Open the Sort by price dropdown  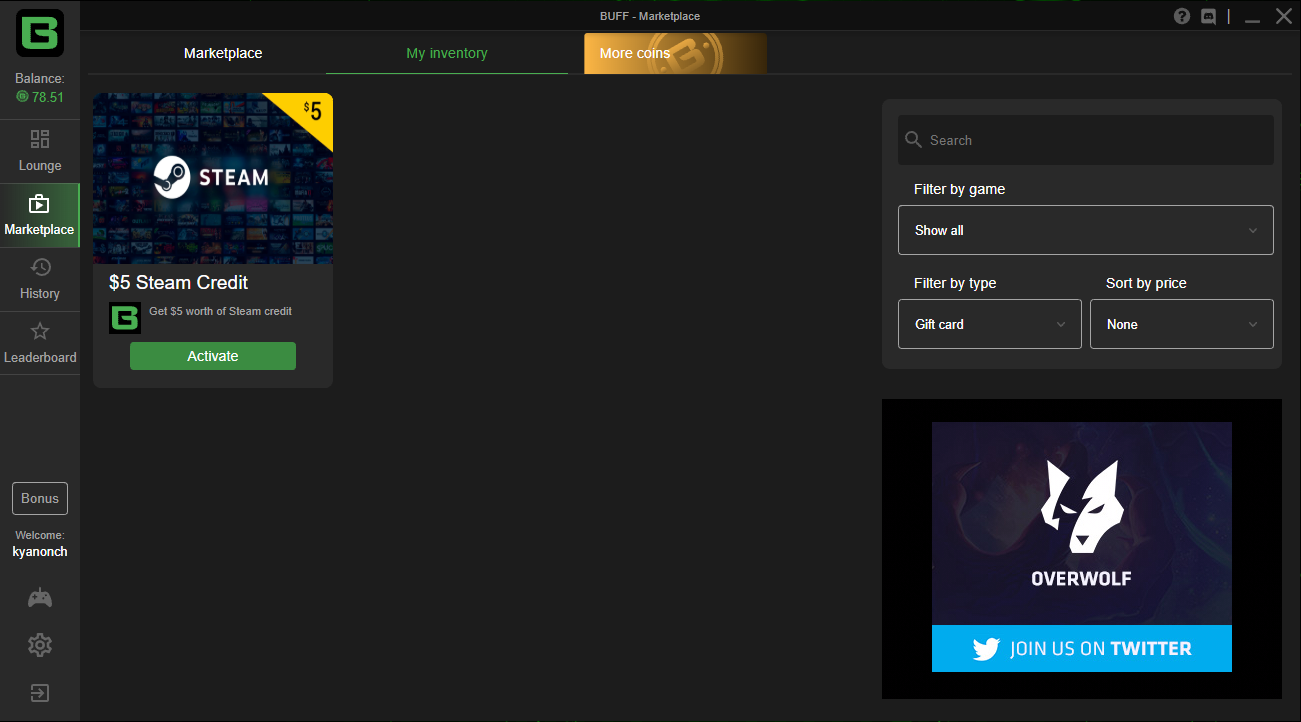1181,324
